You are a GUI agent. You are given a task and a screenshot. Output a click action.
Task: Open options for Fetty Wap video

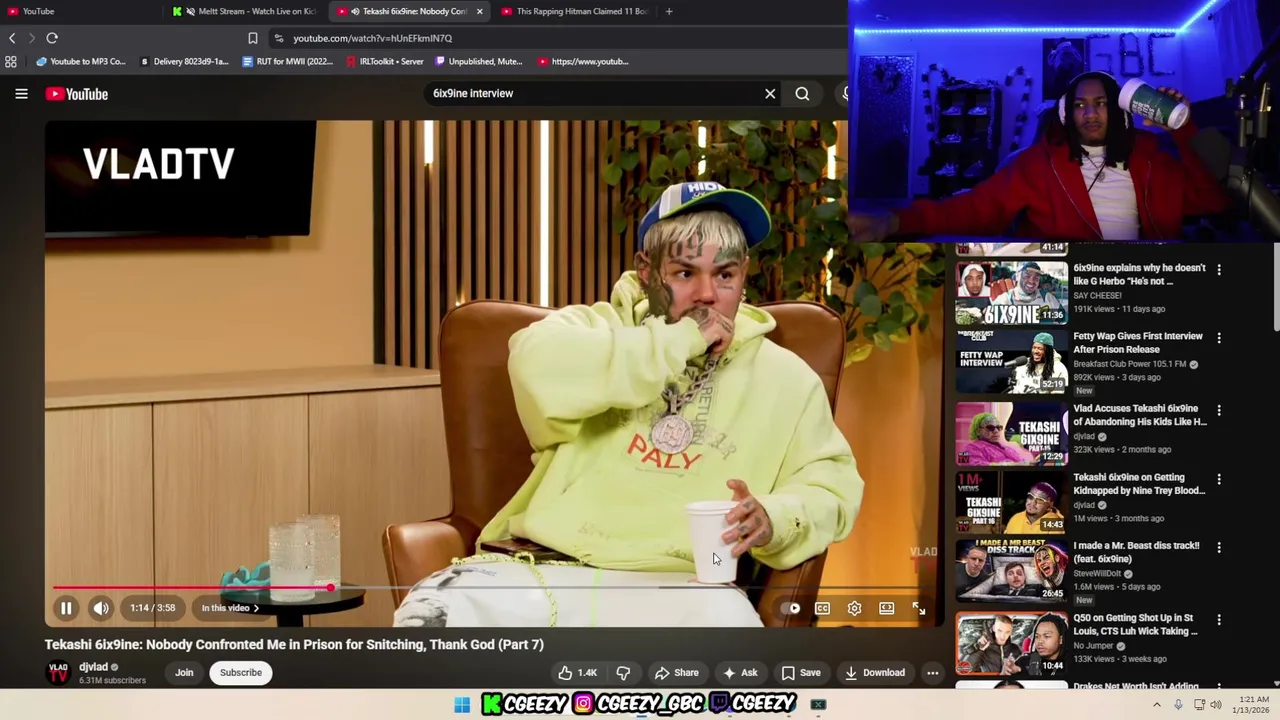[x=1218, y=337]
